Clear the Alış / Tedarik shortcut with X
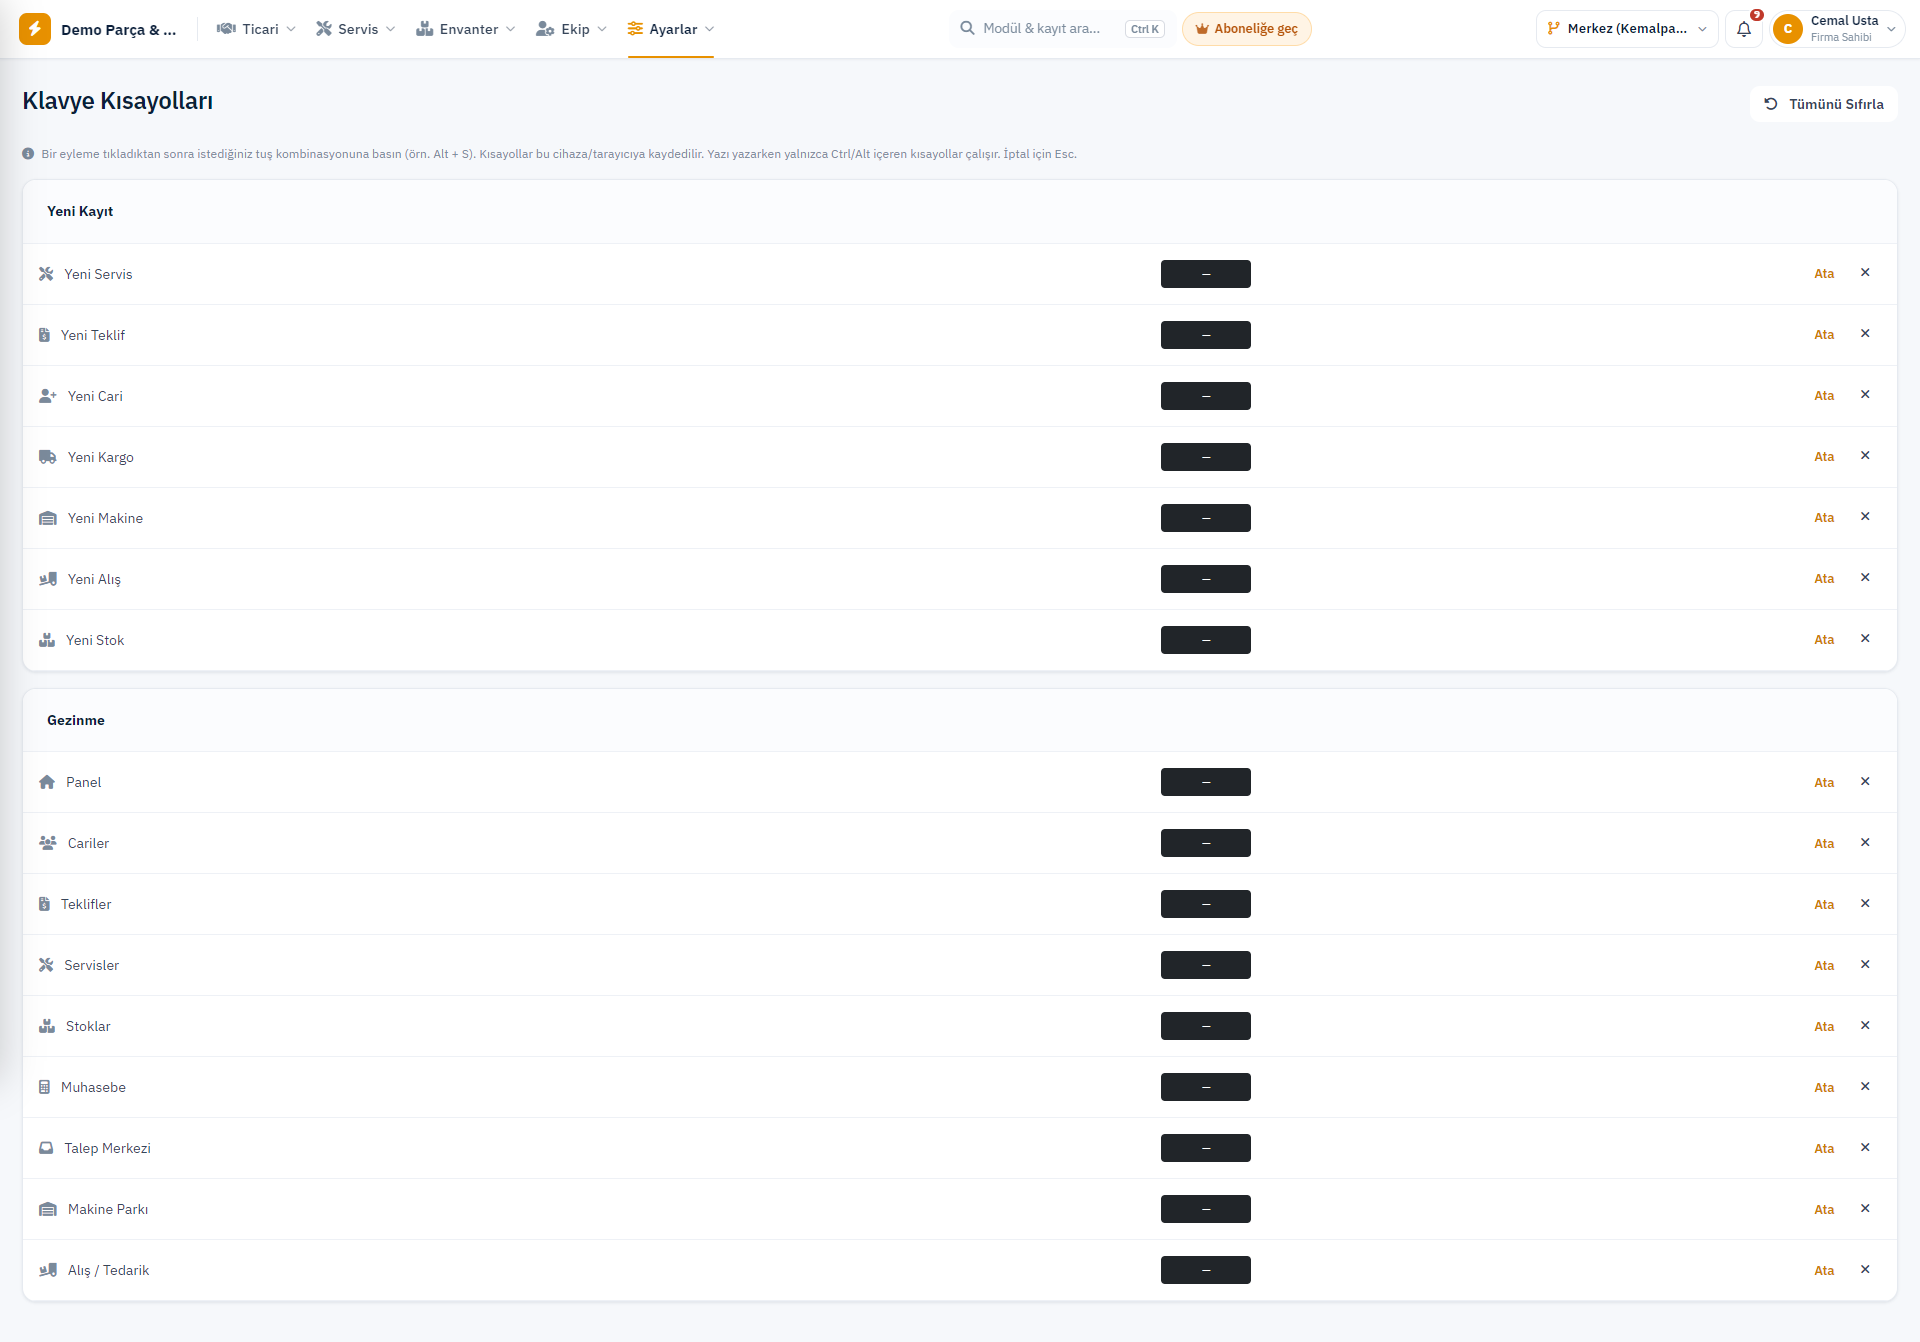Screen dimensions: 1920x1342 coord(1865,1270)
